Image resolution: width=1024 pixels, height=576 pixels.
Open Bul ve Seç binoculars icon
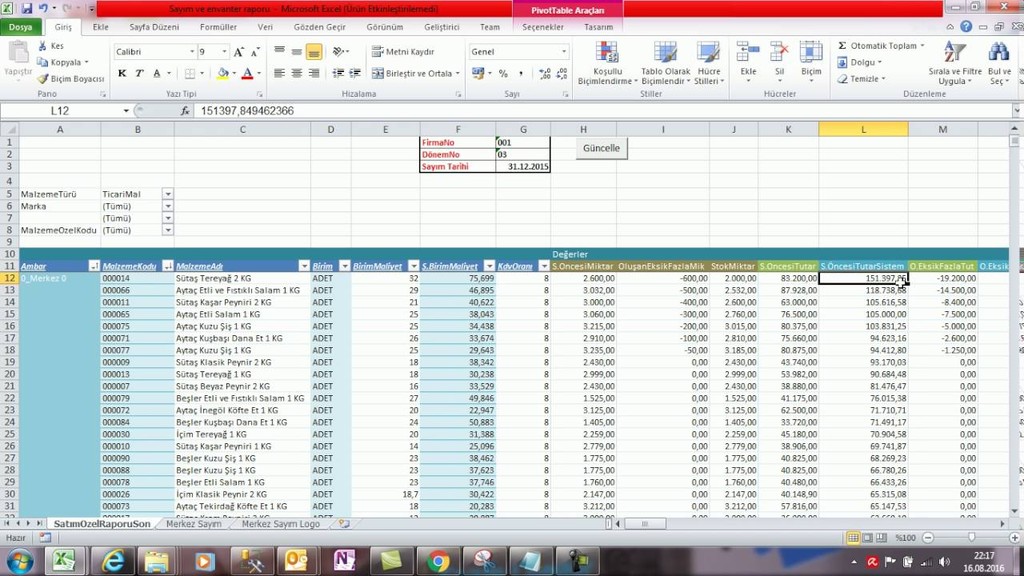[999, 63]
